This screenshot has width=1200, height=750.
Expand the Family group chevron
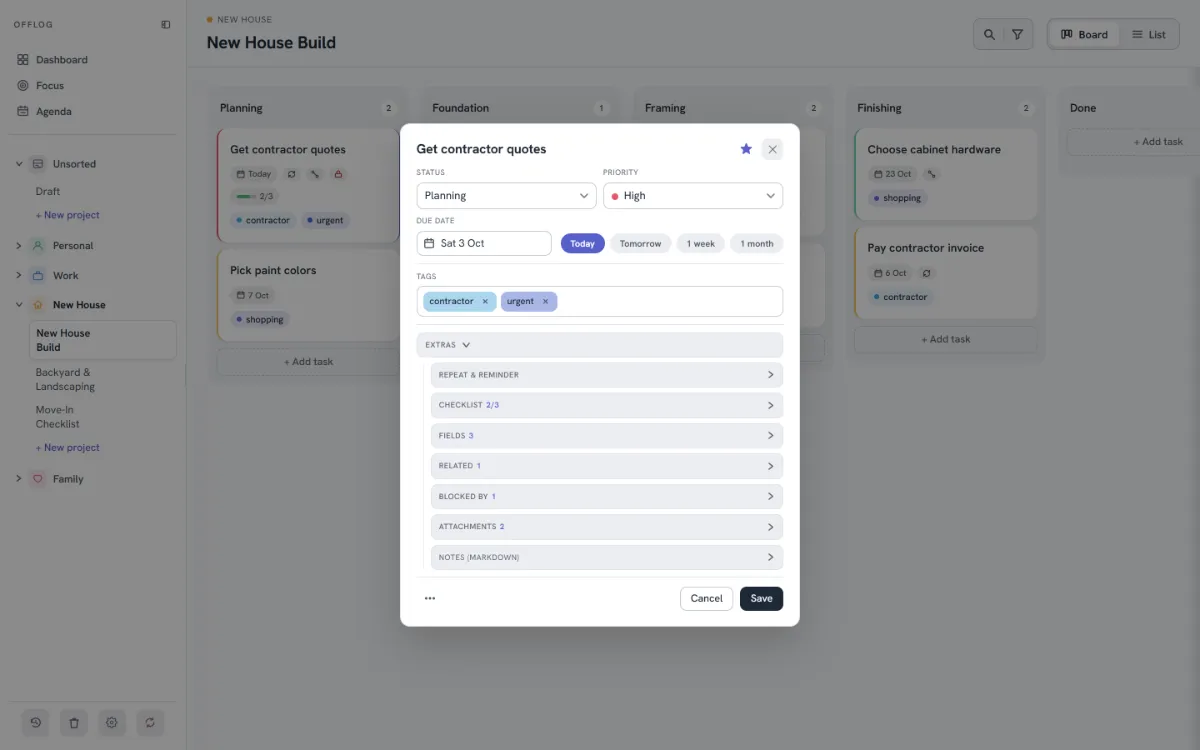18,479
